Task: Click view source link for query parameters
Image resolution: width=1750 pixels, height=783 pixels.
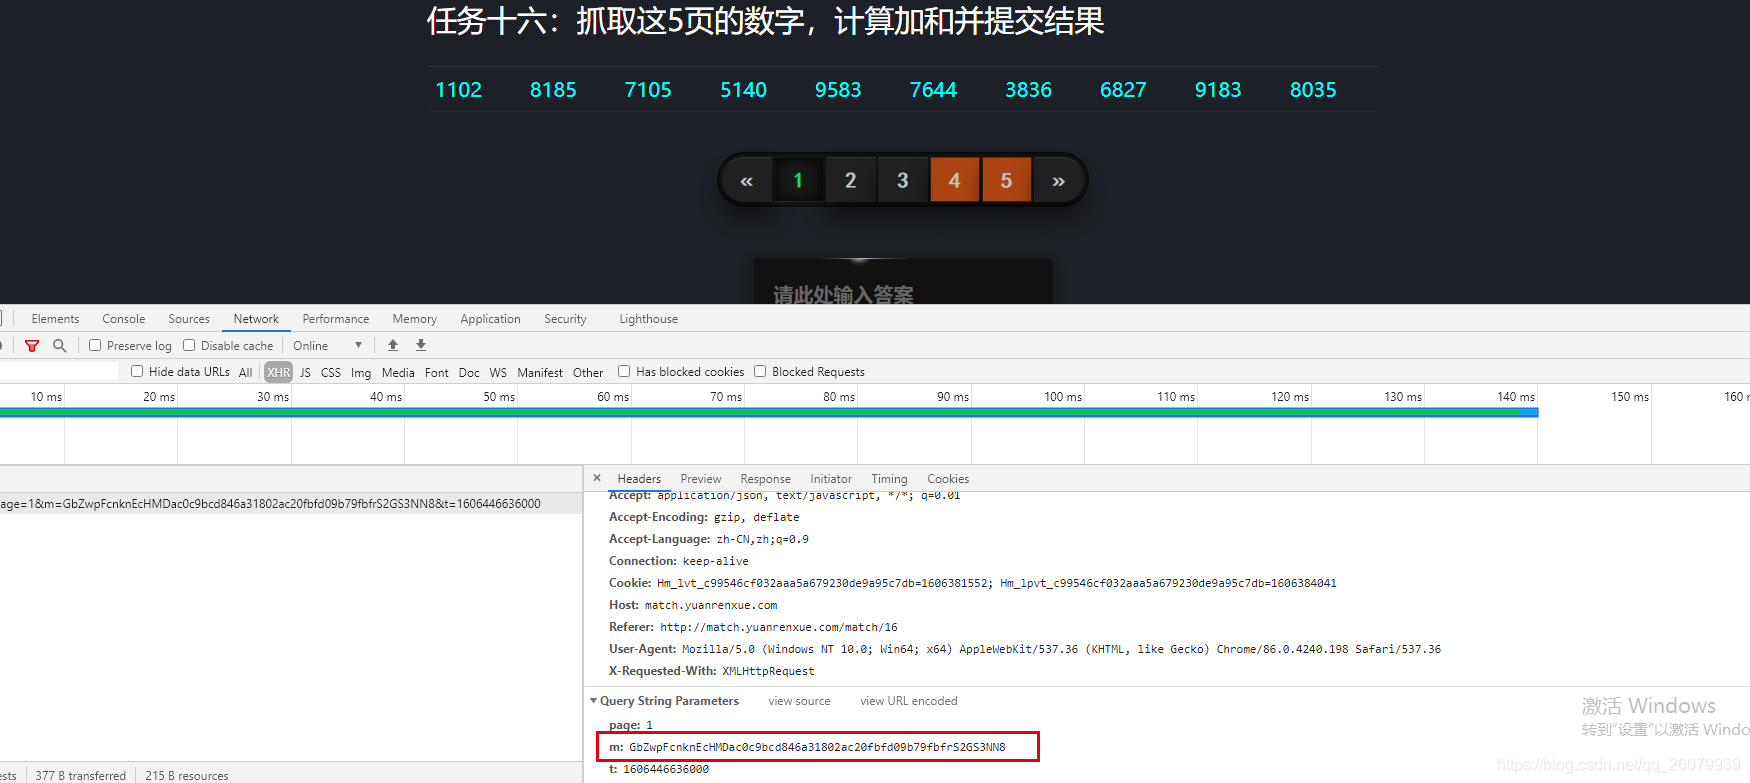Action: coord(799,701)
